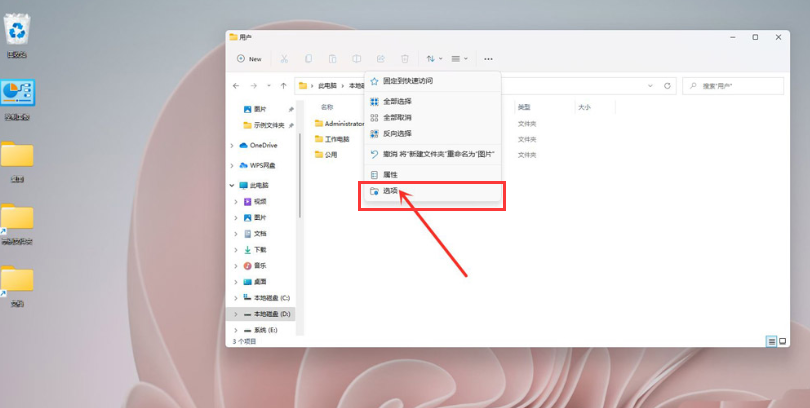Click the refresh icon beside address bar

(668, 87)
